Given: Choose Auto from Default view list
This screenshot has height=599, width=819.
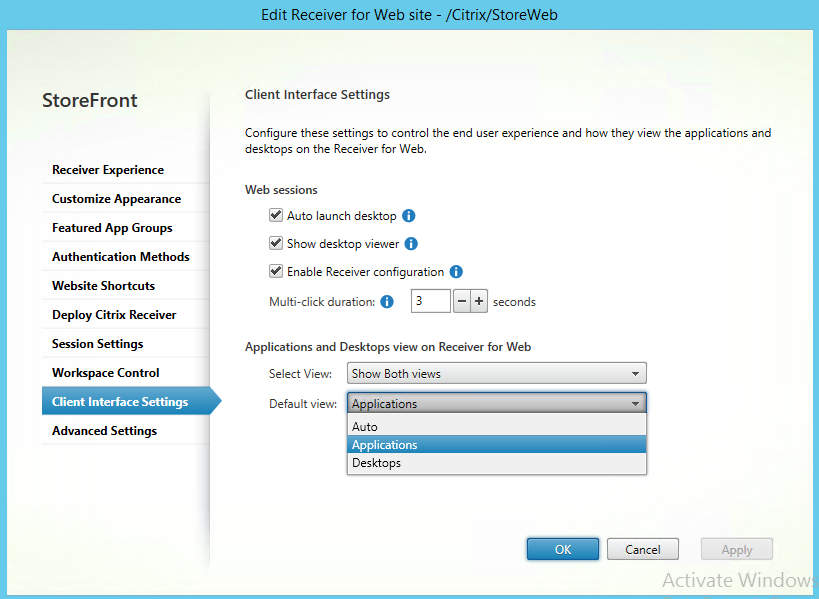Looking at the screenshot, I should point(497,427).
